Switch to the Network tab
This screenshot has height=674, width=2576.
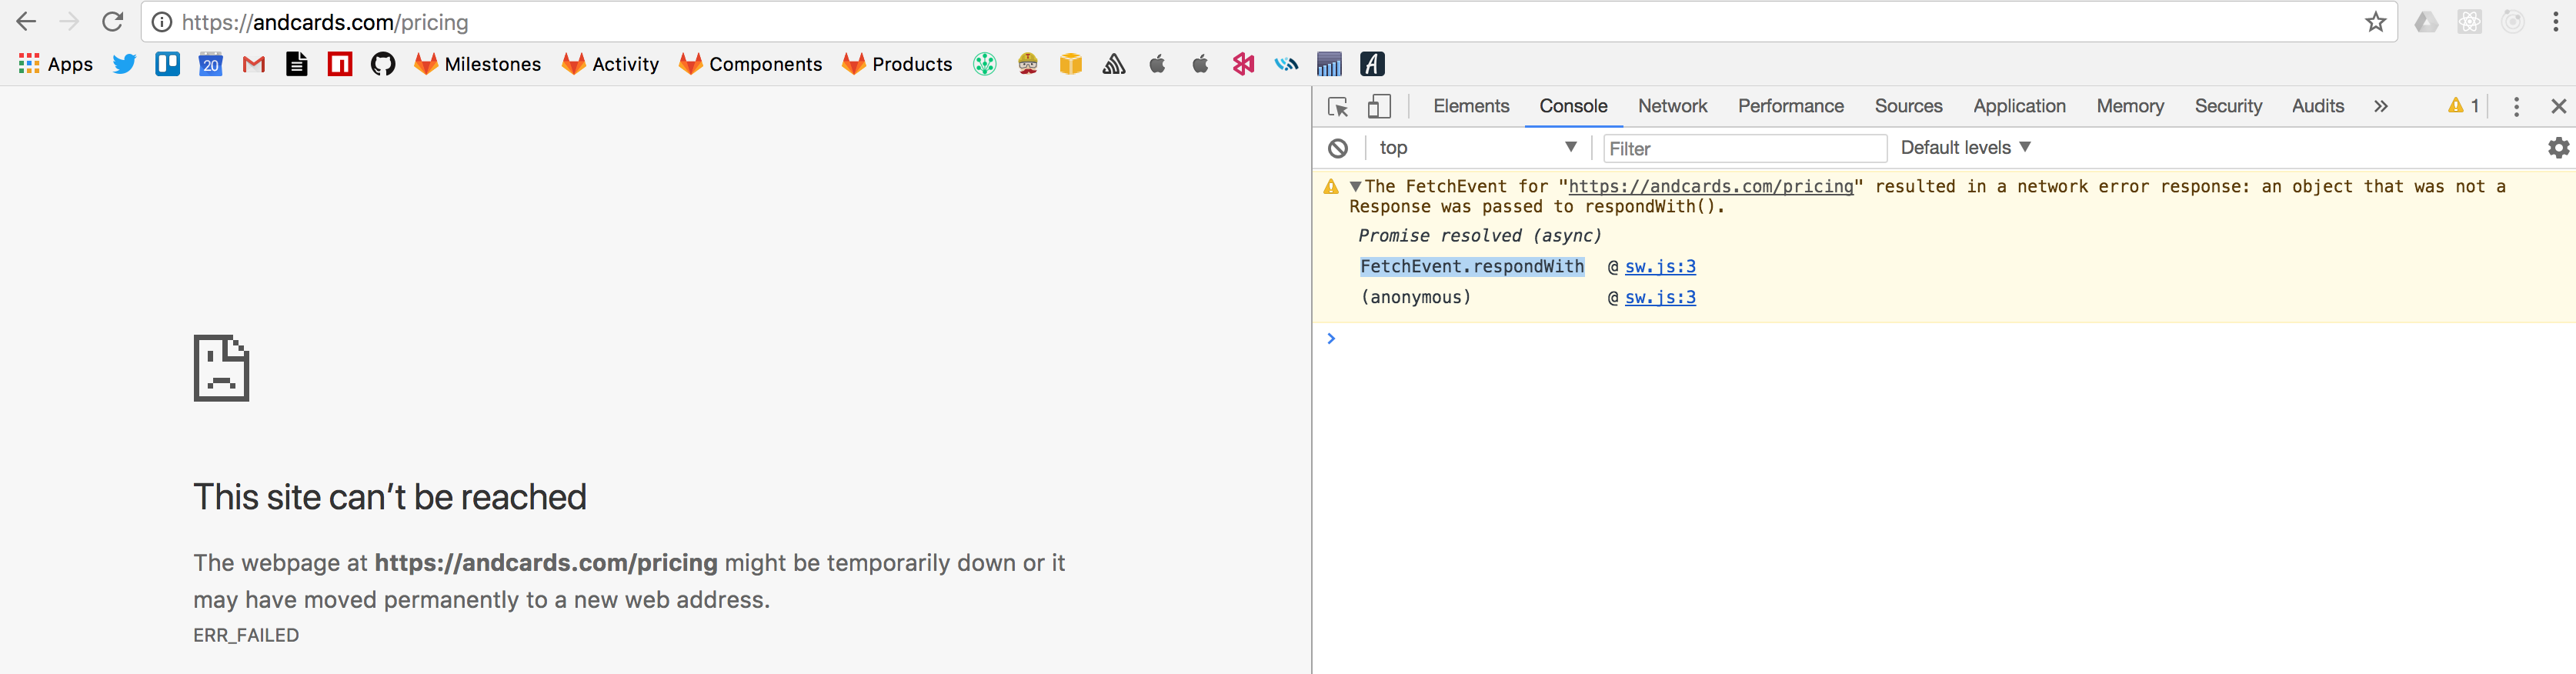click(1672, 106)
